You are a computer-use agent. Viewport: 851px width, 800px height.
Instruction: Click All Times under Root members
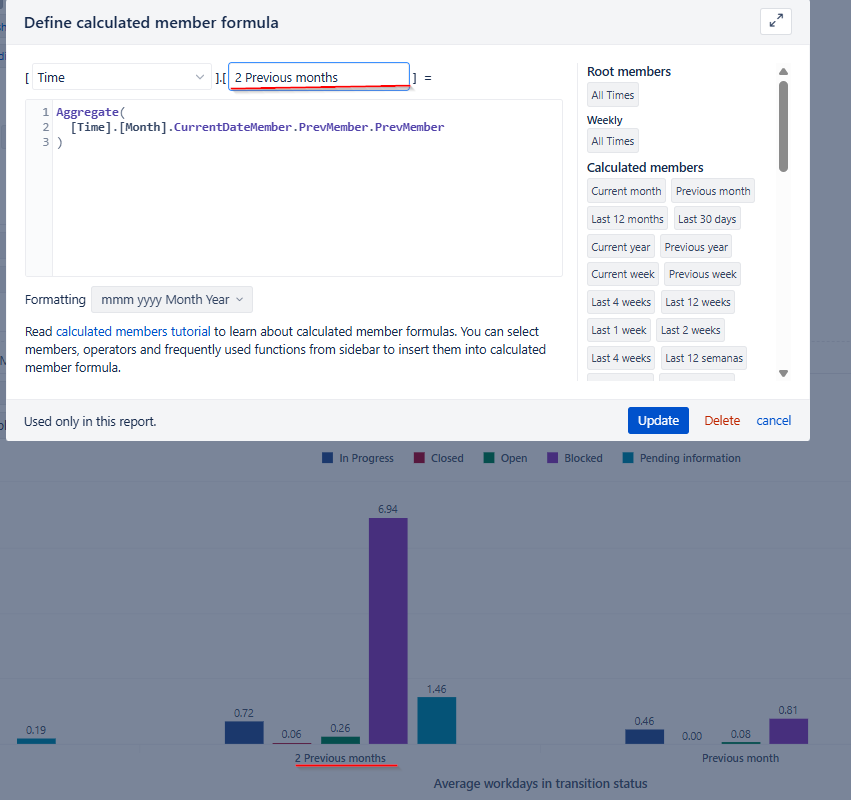click(x=612, y=95)
